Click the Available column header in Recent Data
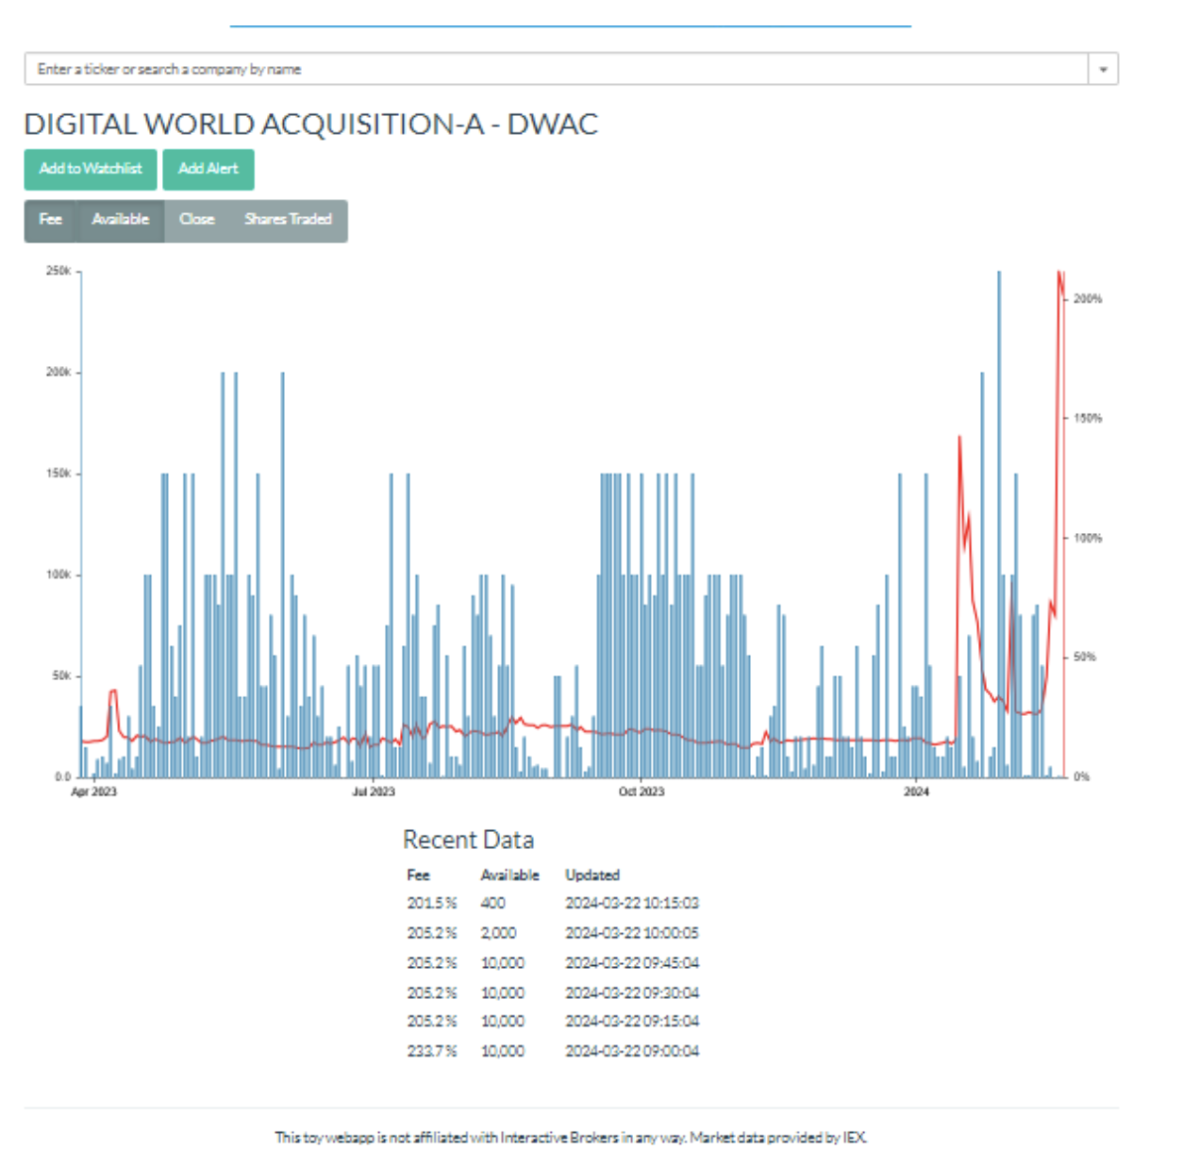The height and width of the screenshot is (1166, 1200). 509,875
